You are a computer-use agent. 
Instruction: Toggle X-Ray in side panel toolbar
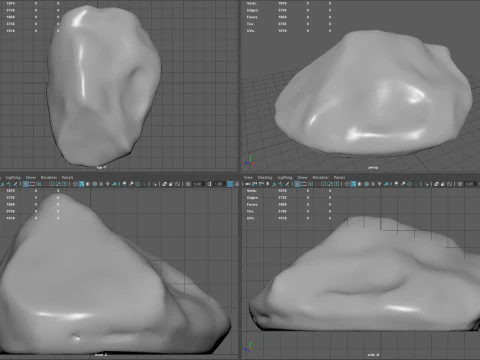tap(436, 184)
